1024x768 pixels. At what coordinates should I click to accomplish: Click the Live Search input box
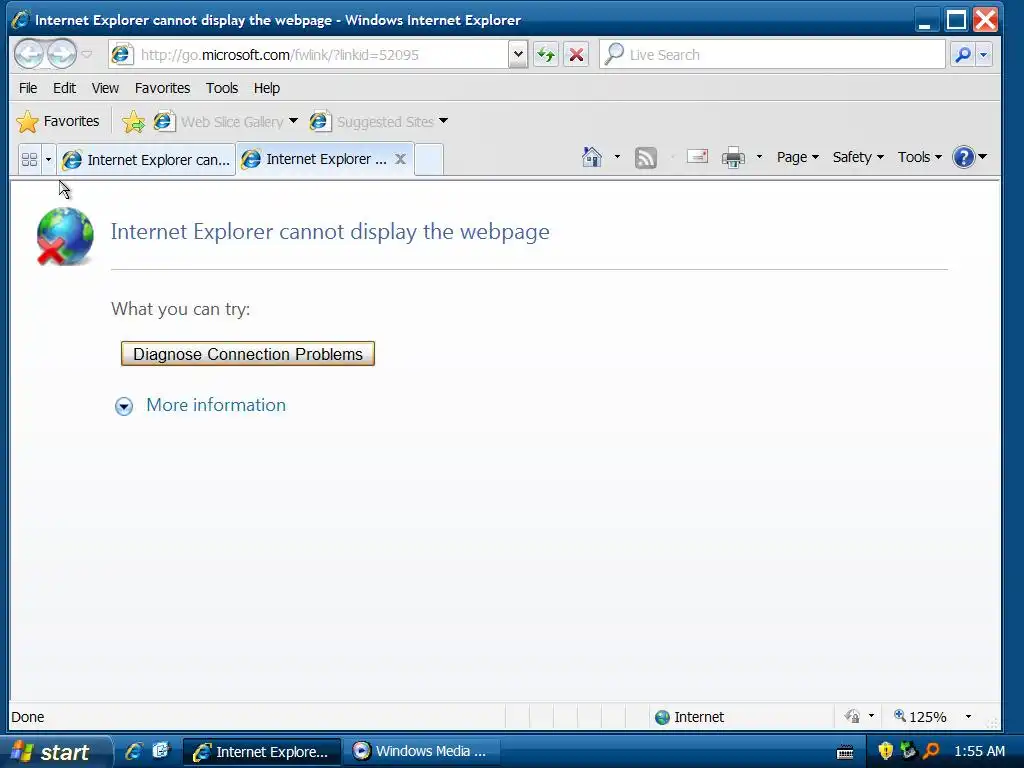pyautogui.click(x=772, y=55)
